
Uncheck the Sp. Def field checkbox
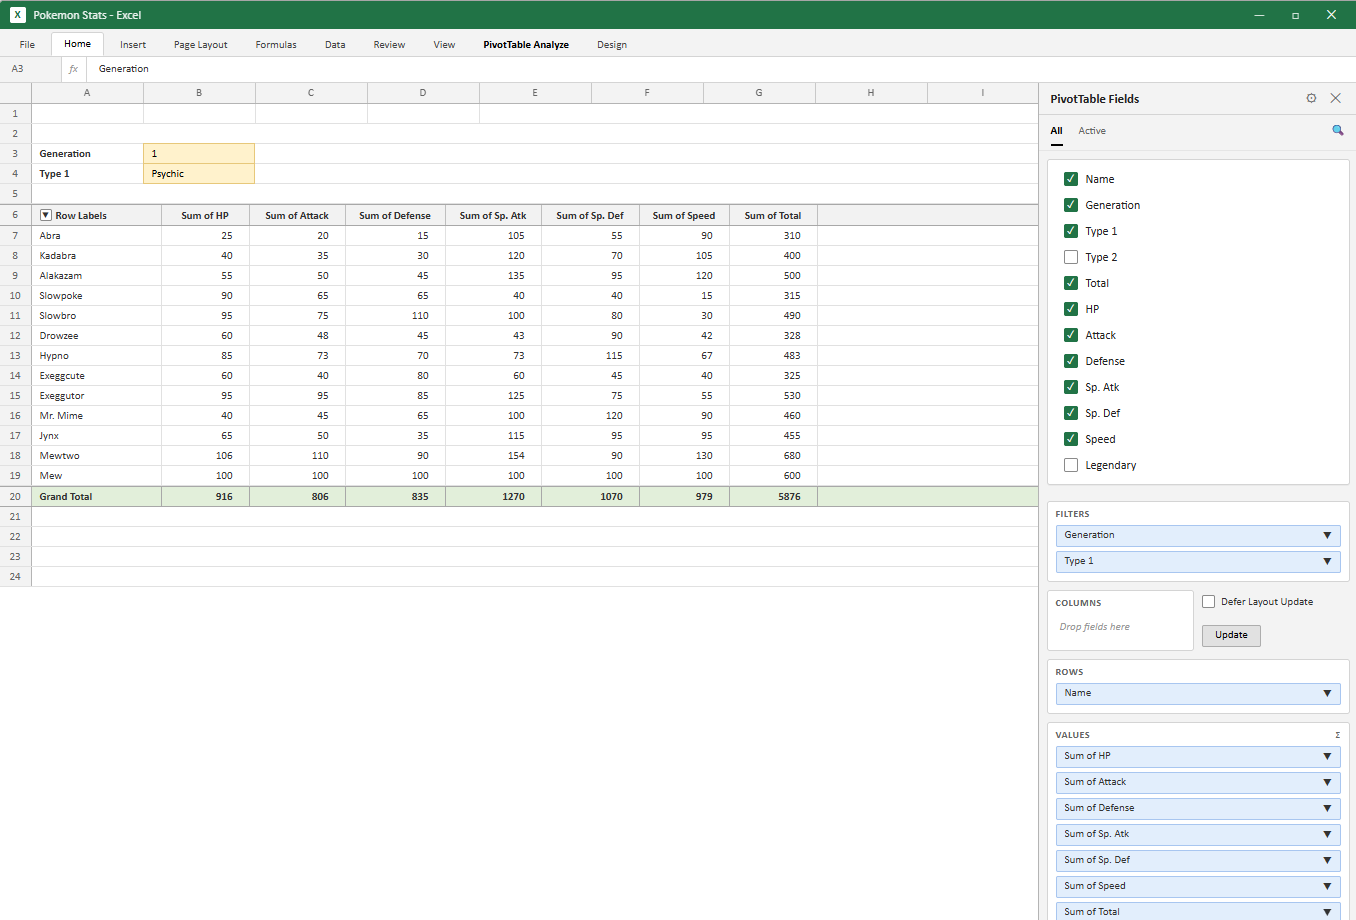tap(1071, 413)
